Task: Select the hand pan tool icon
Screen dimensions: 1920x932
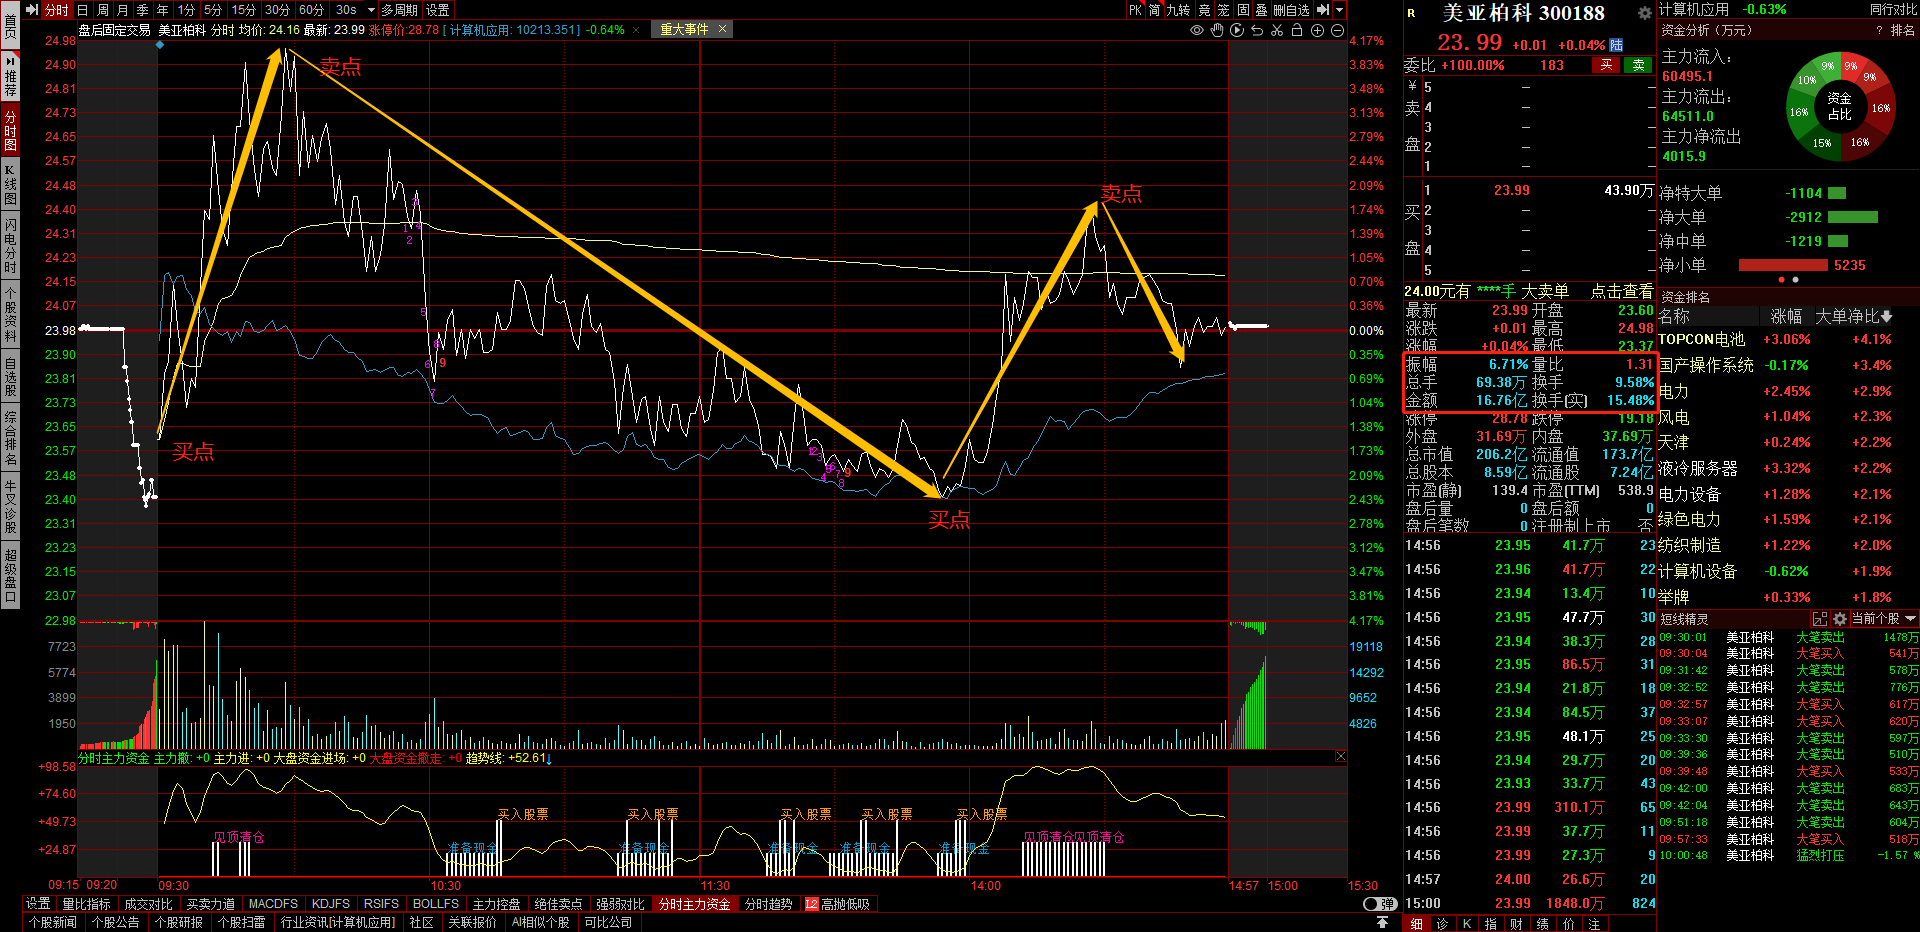Action: (x=1217, y=30)
